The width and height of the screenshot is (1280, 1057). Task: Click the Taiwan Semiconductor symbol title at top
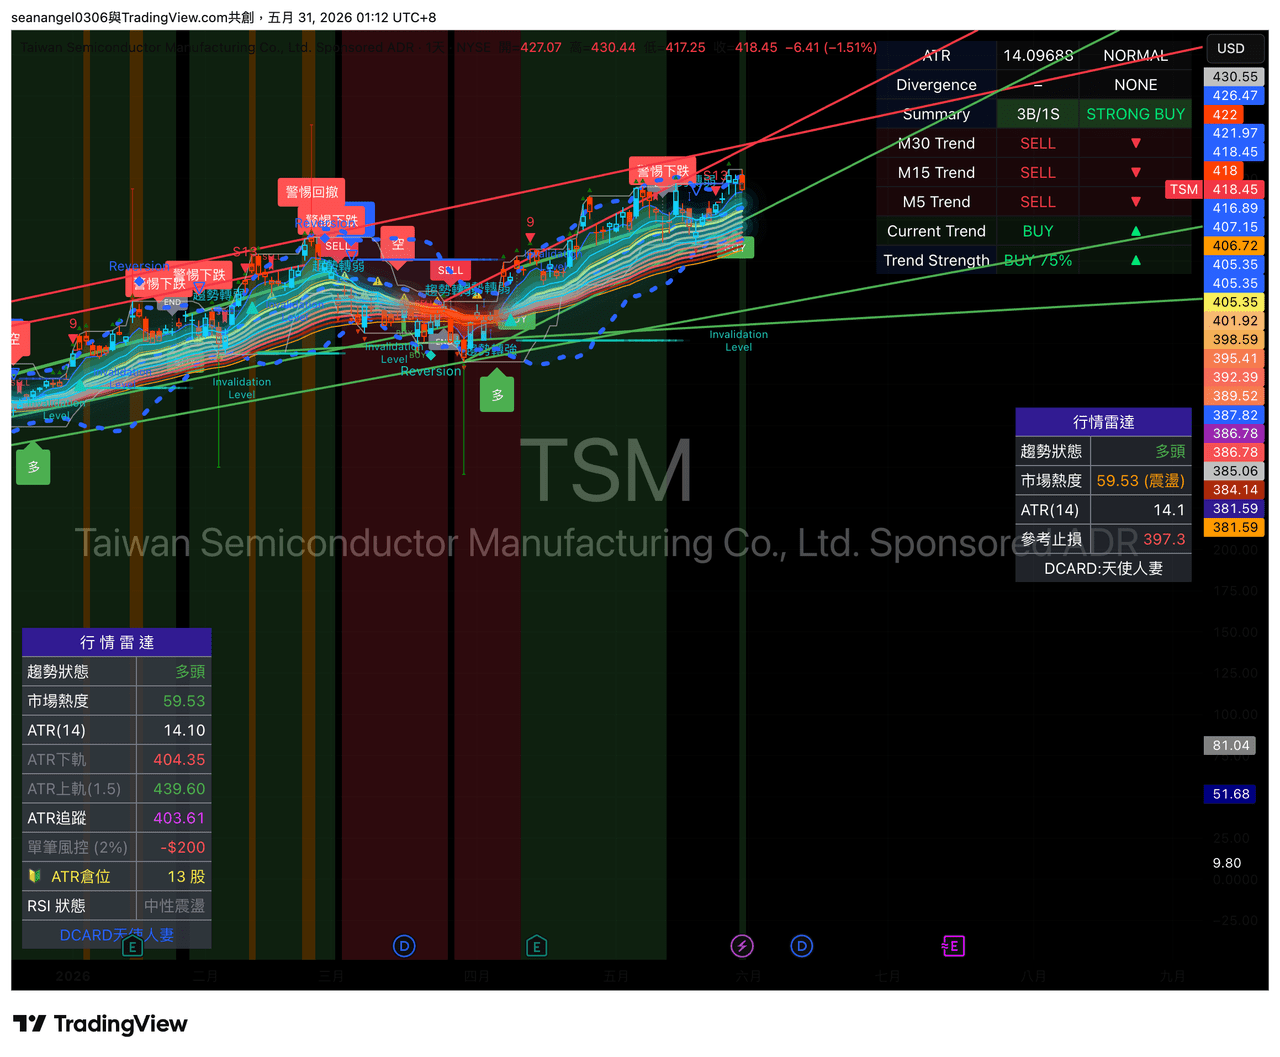coord(217,47)
